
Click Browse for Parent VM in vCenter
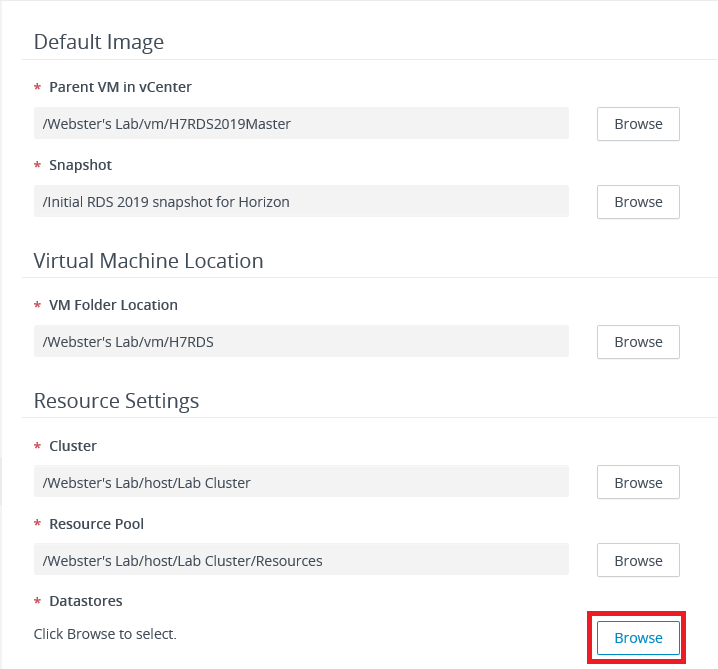tap(638, 124)
